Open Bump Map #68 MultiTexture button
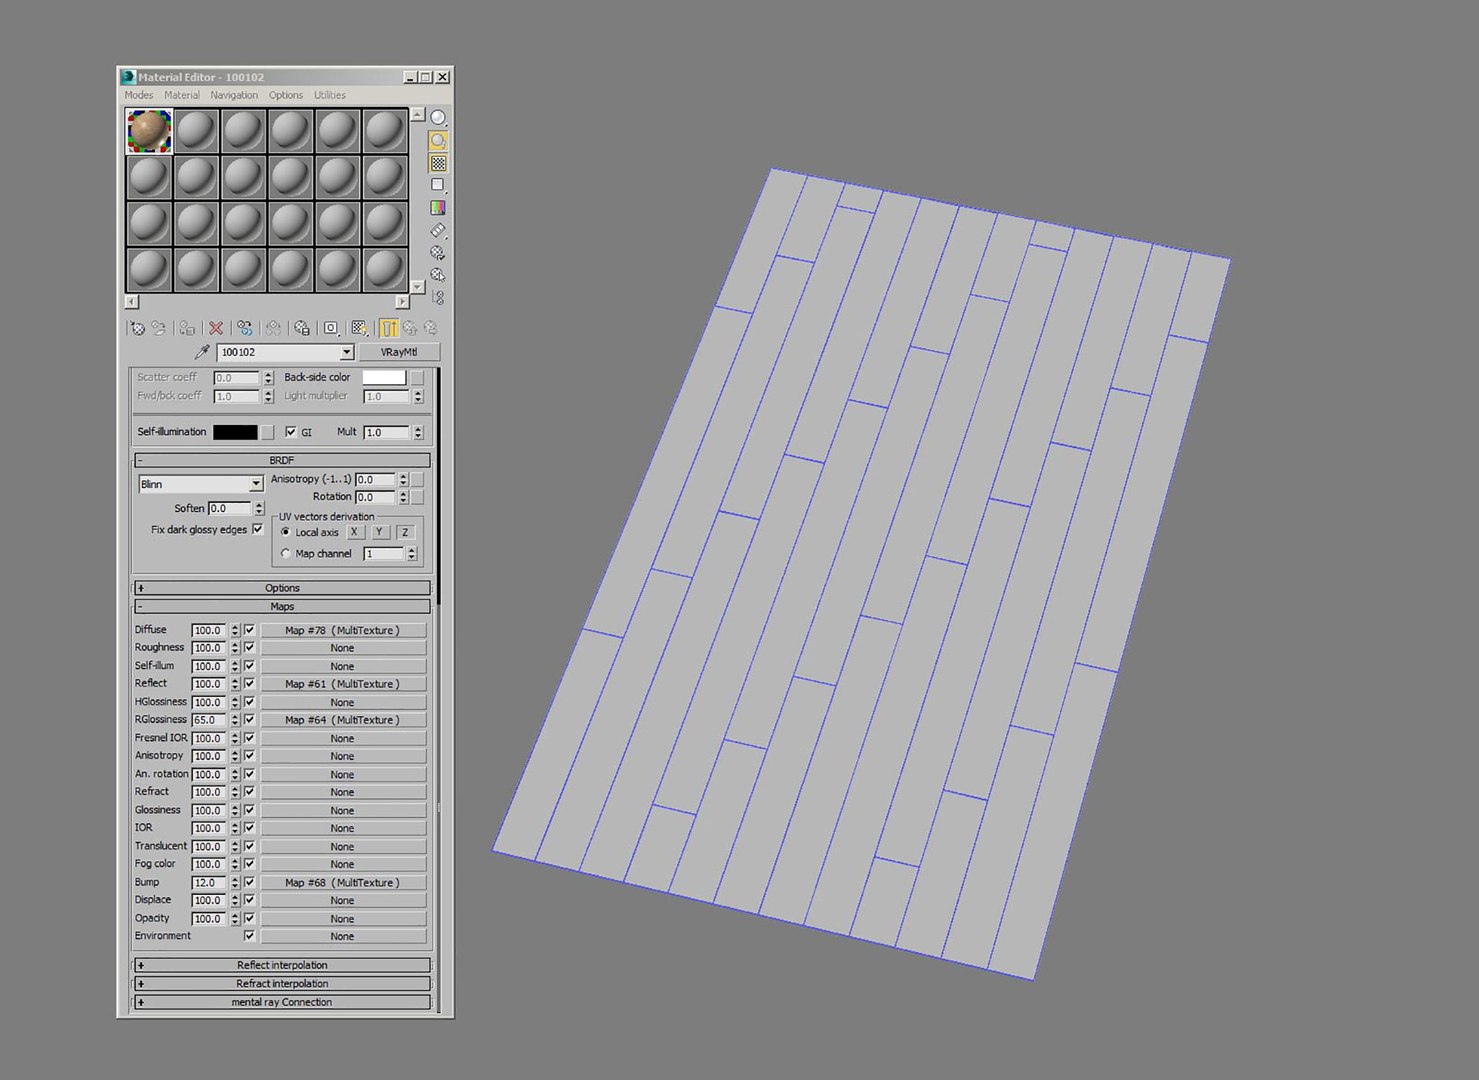The image size is (1479, 1080). pos(343,882)
